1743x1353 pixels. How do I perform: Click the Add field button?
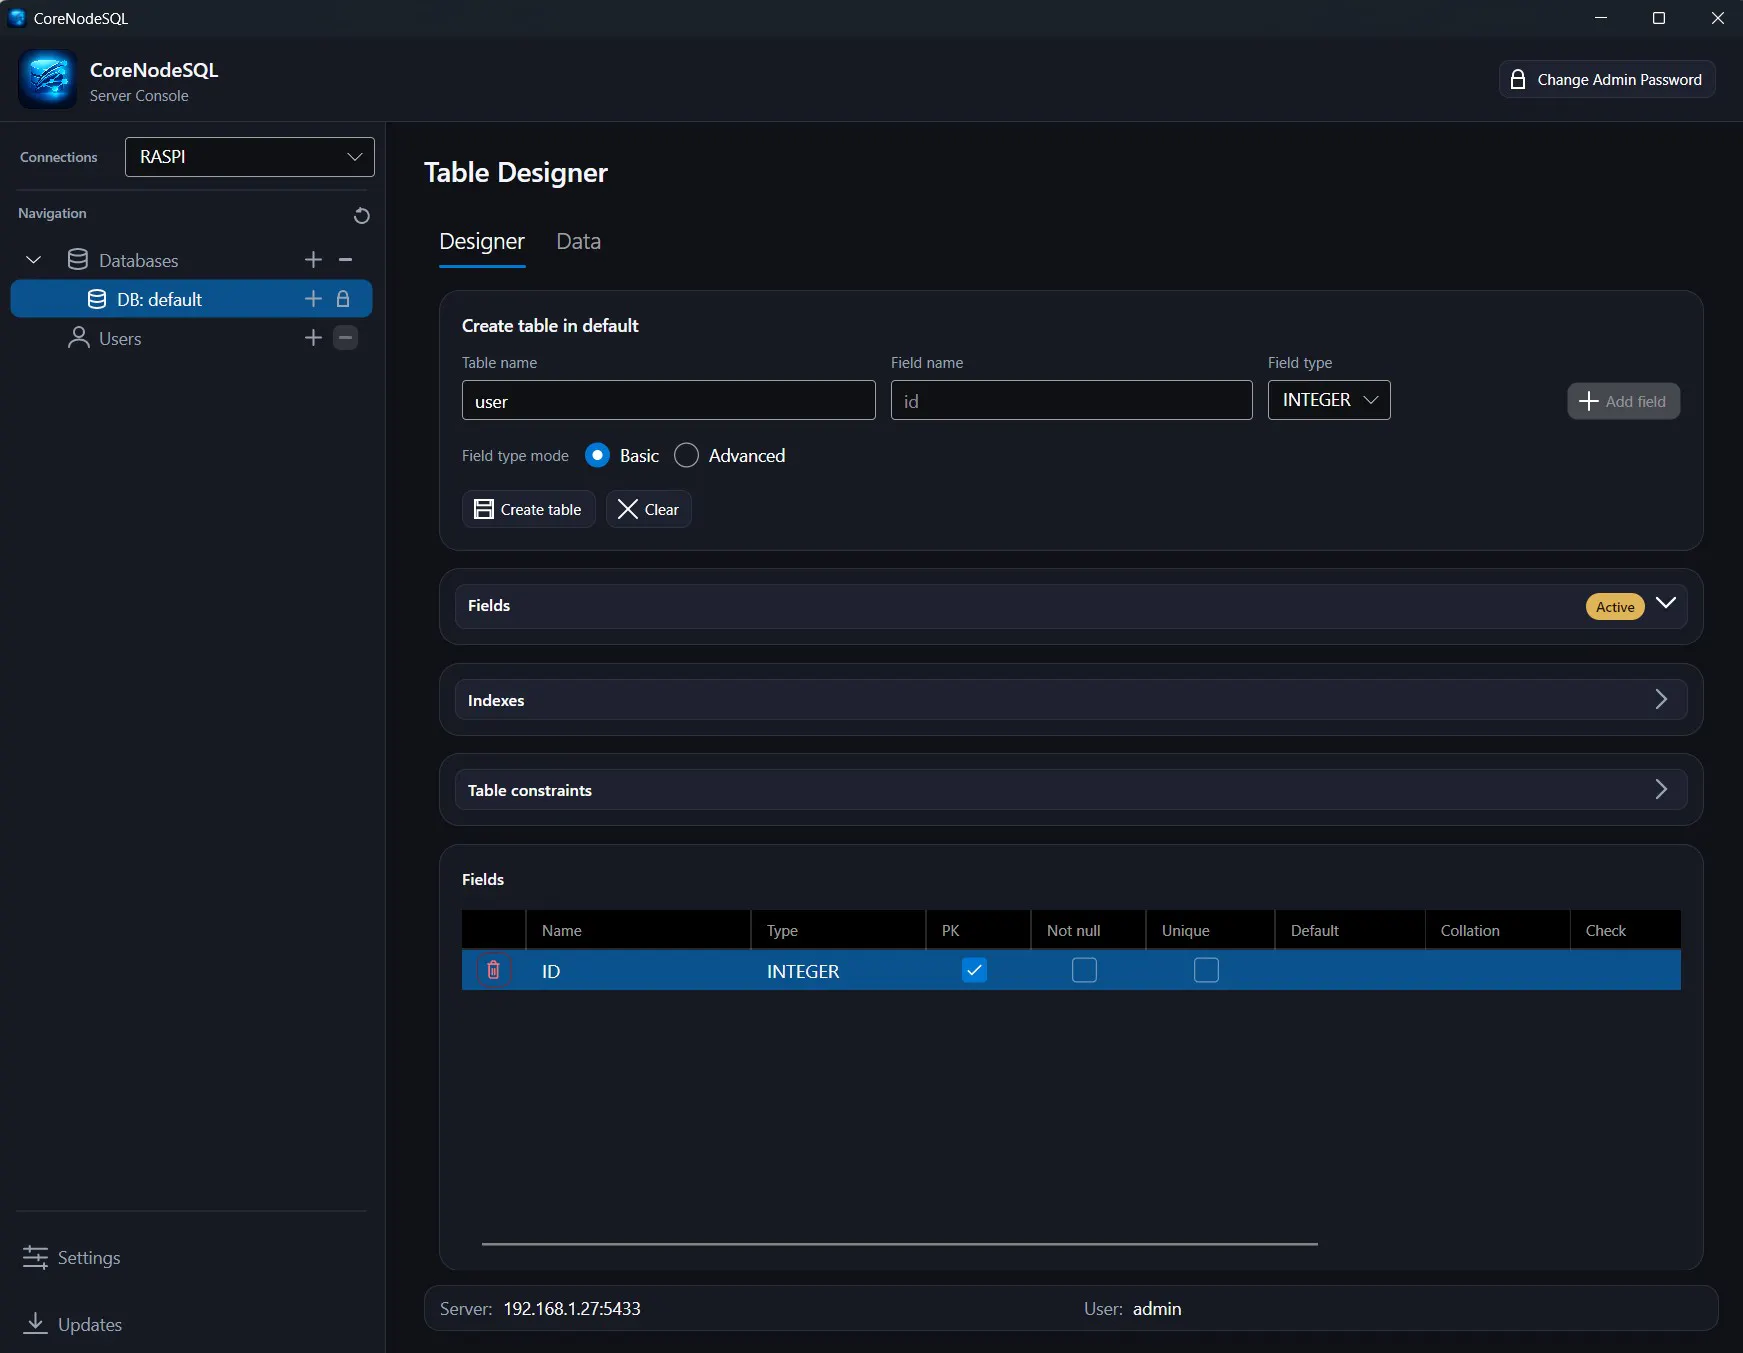1623,401
